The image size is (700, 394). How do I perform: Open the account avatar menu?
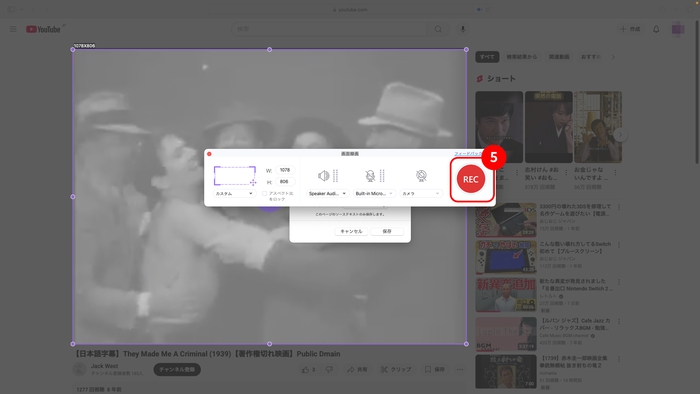pos(678,29)
